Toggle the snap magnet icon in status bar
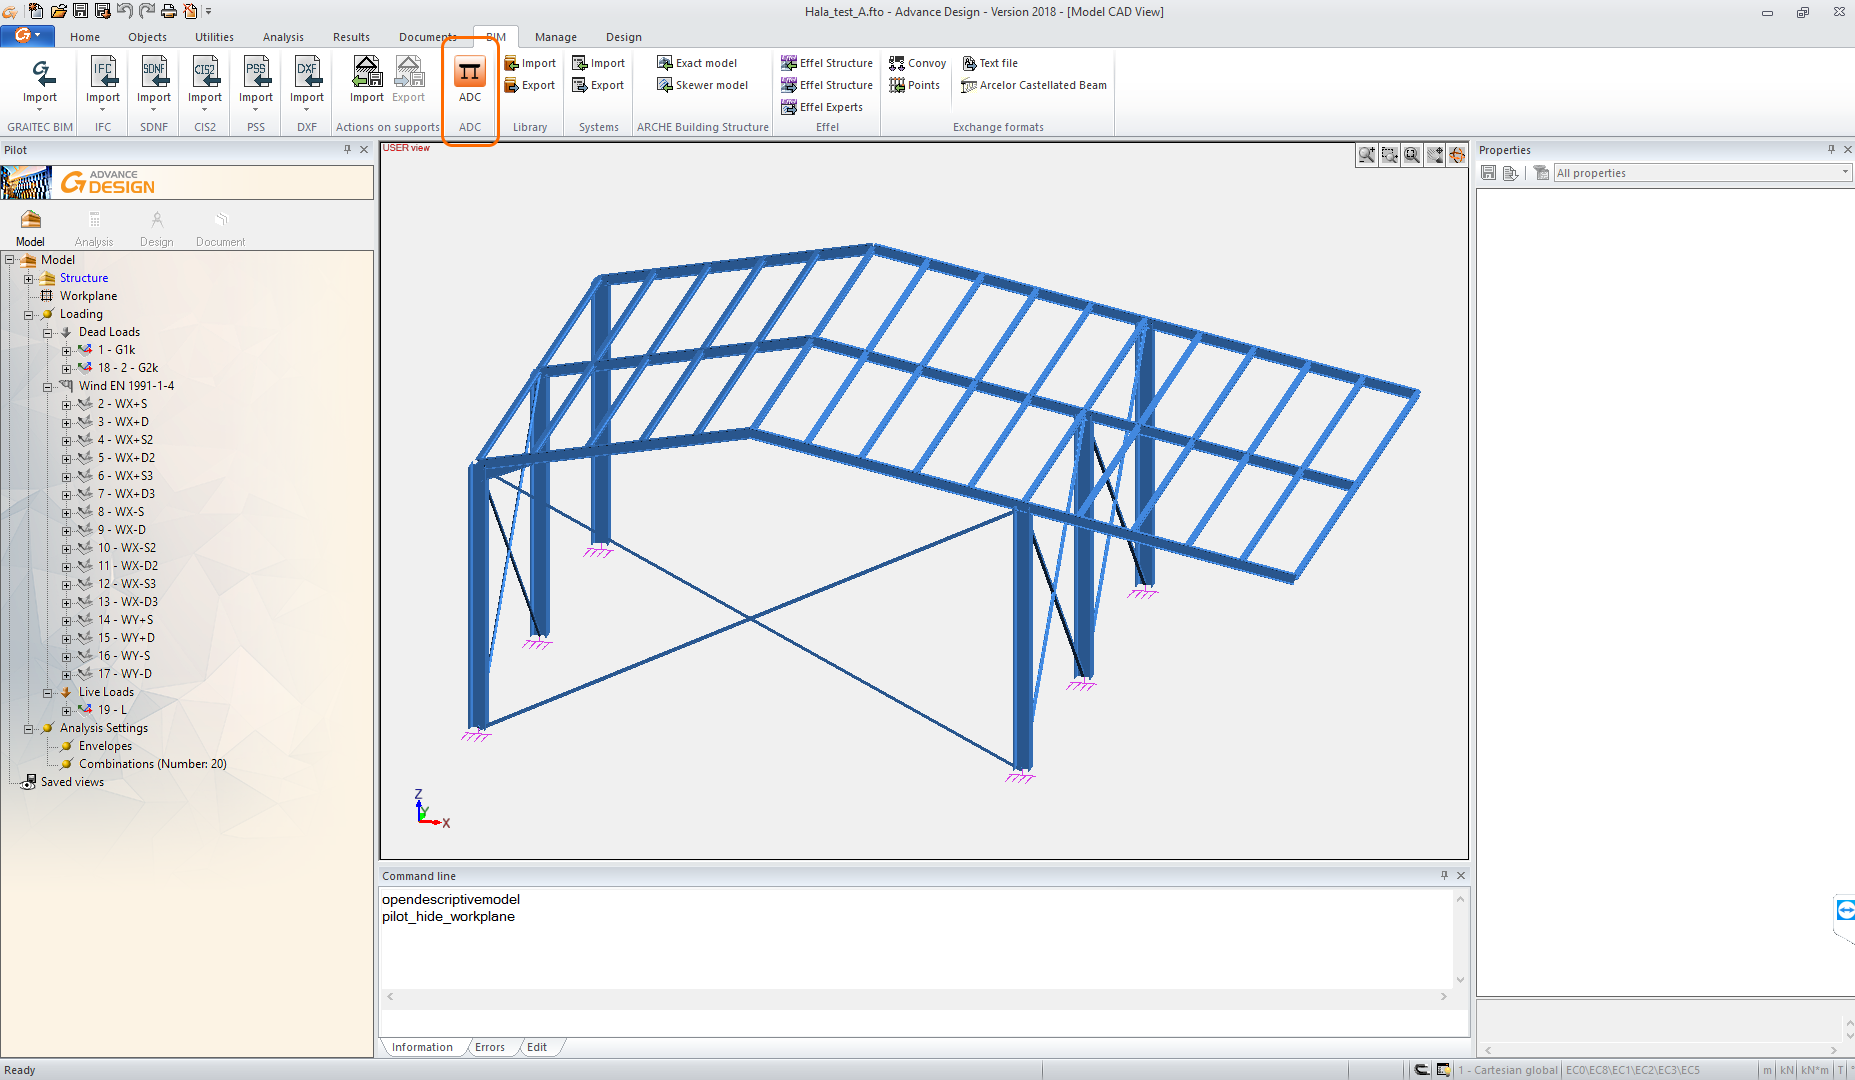Screen dimensions: 1855x1080 pos(1421,1070)
